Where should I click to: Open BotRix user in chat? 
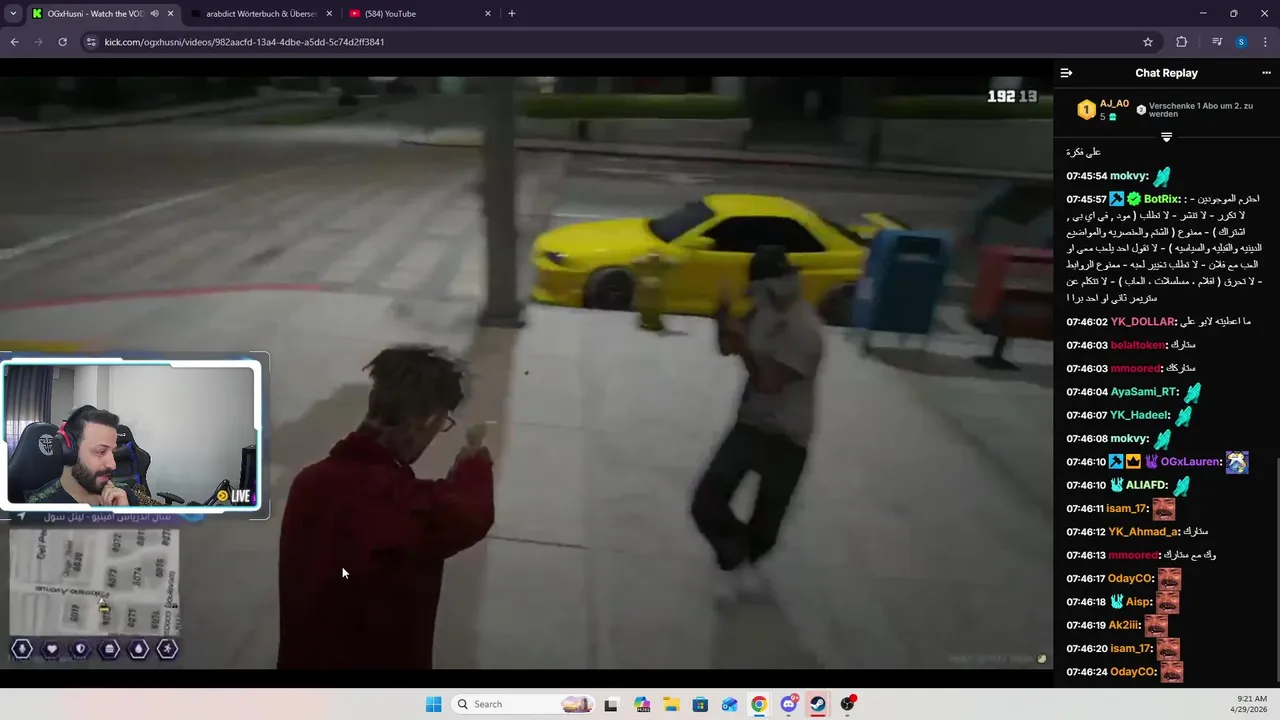click(x=1161, y=199)
